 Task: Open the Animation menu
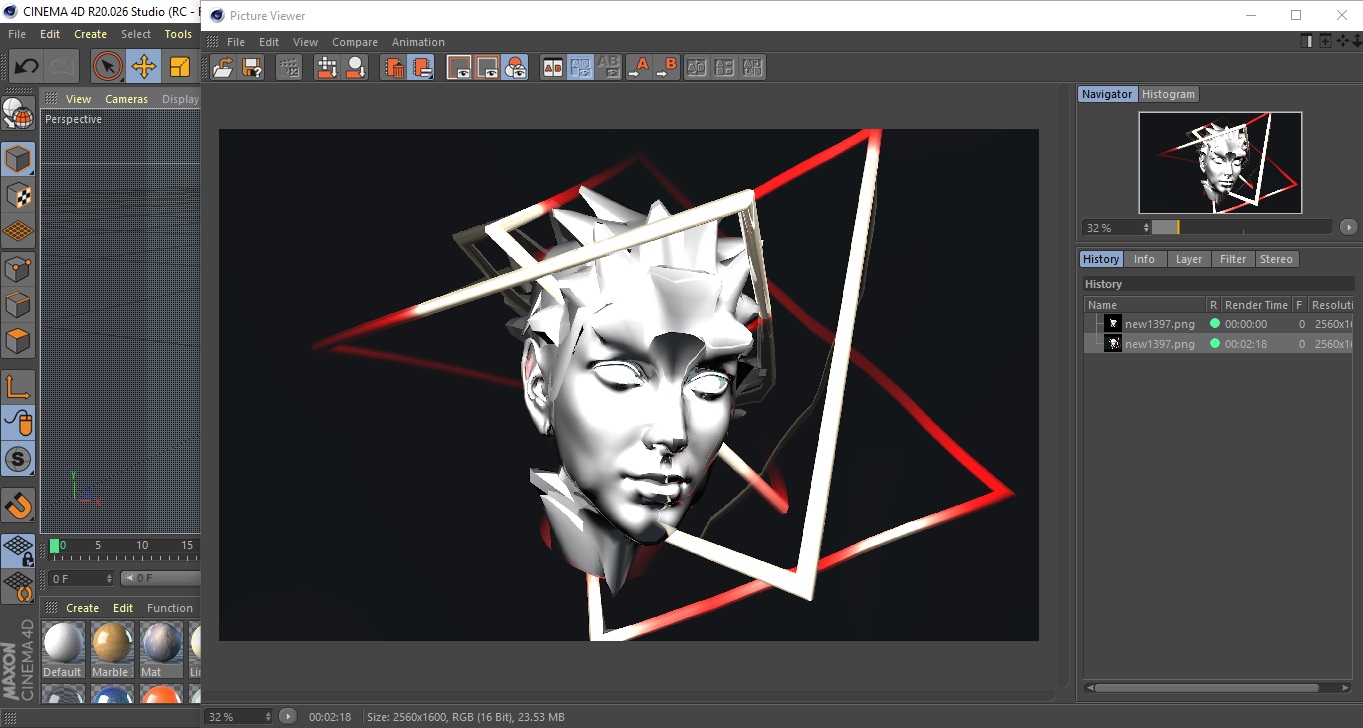[418, 42]
